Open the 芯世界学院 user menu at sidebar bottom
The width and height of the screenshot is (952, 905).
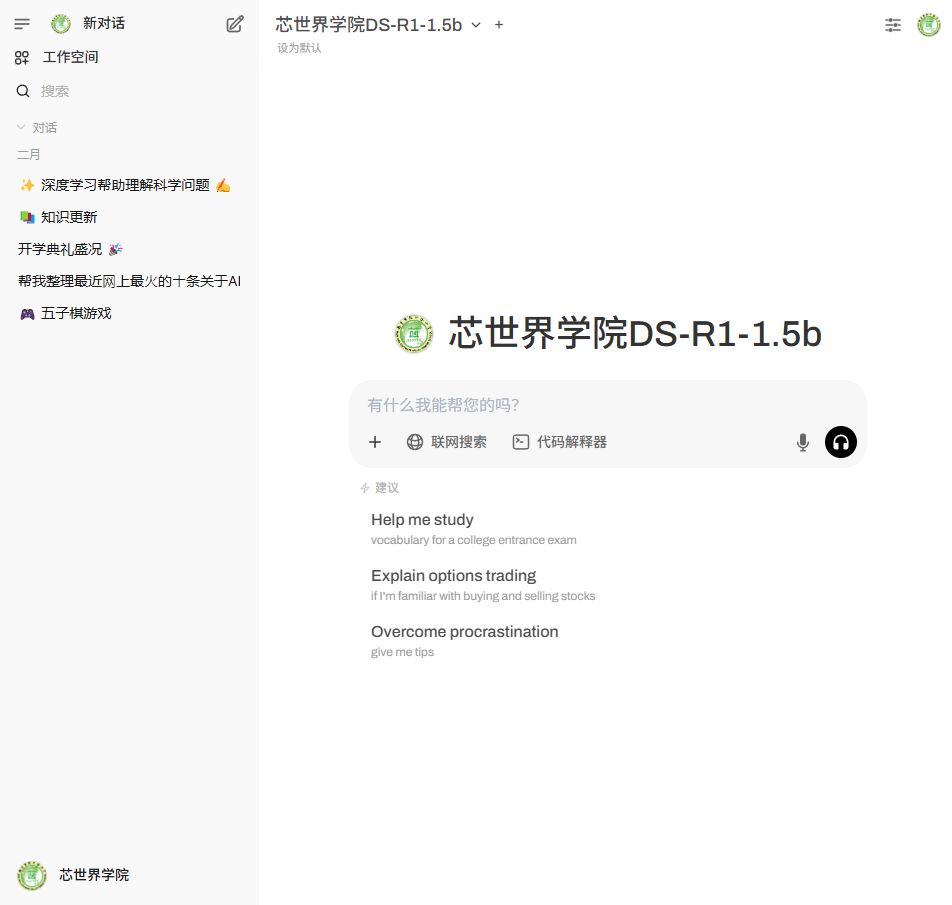pyautogui.click(x=73, y=875)
